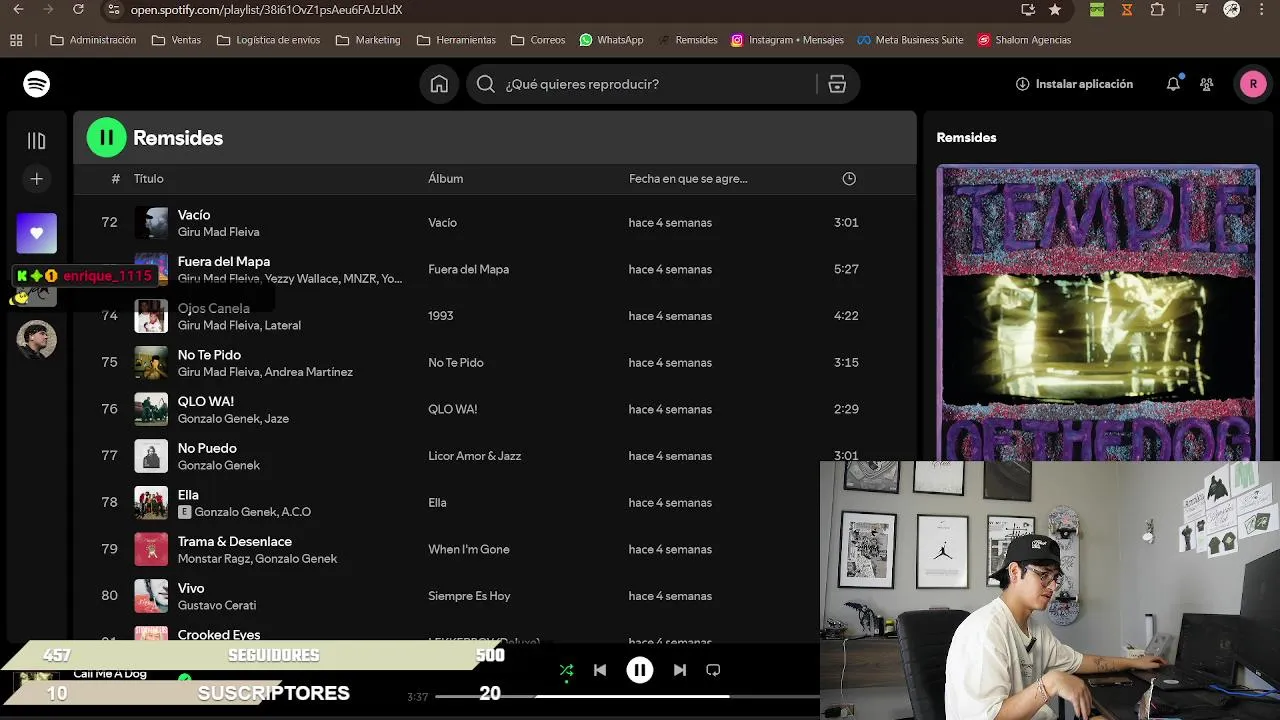1280x720 pixels.
Task: Click the Vivo cover thumbnail
Action: pyautogui.click(x=151, y=596)
